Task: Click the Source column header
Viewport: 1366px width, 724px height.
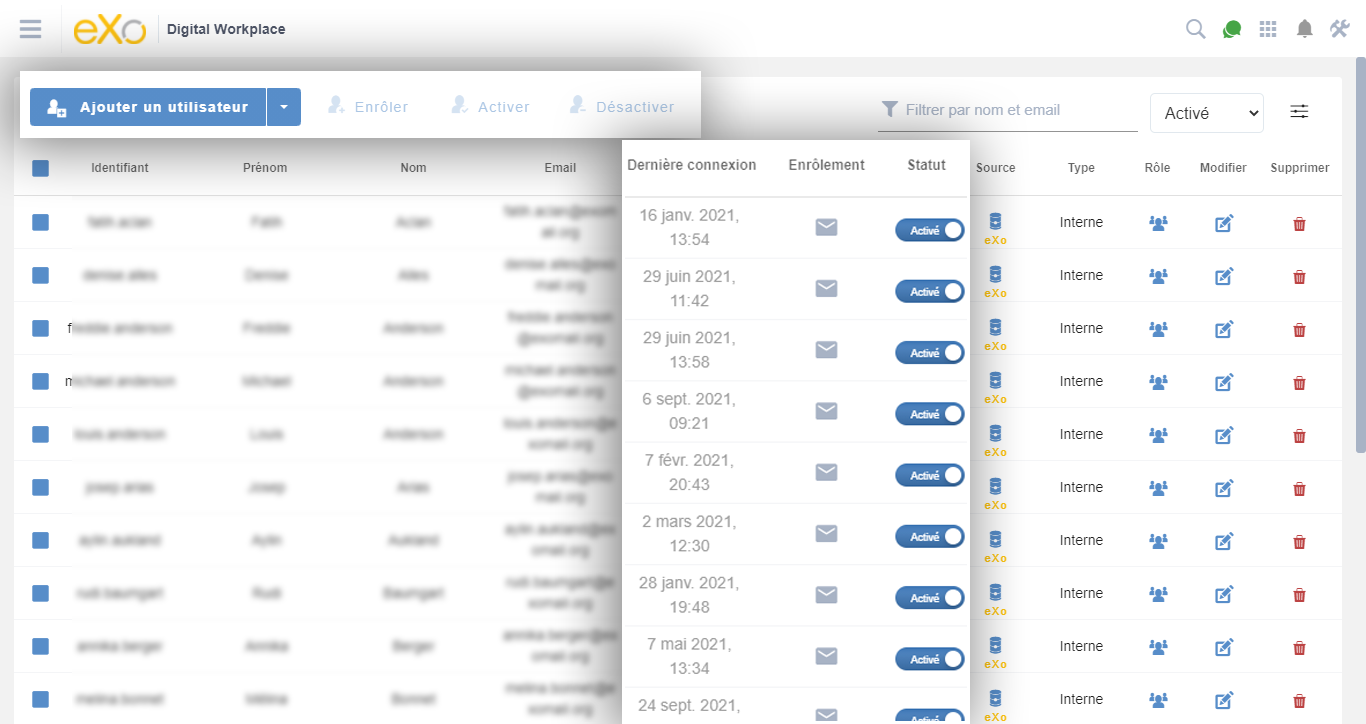Action: (995, 168)
